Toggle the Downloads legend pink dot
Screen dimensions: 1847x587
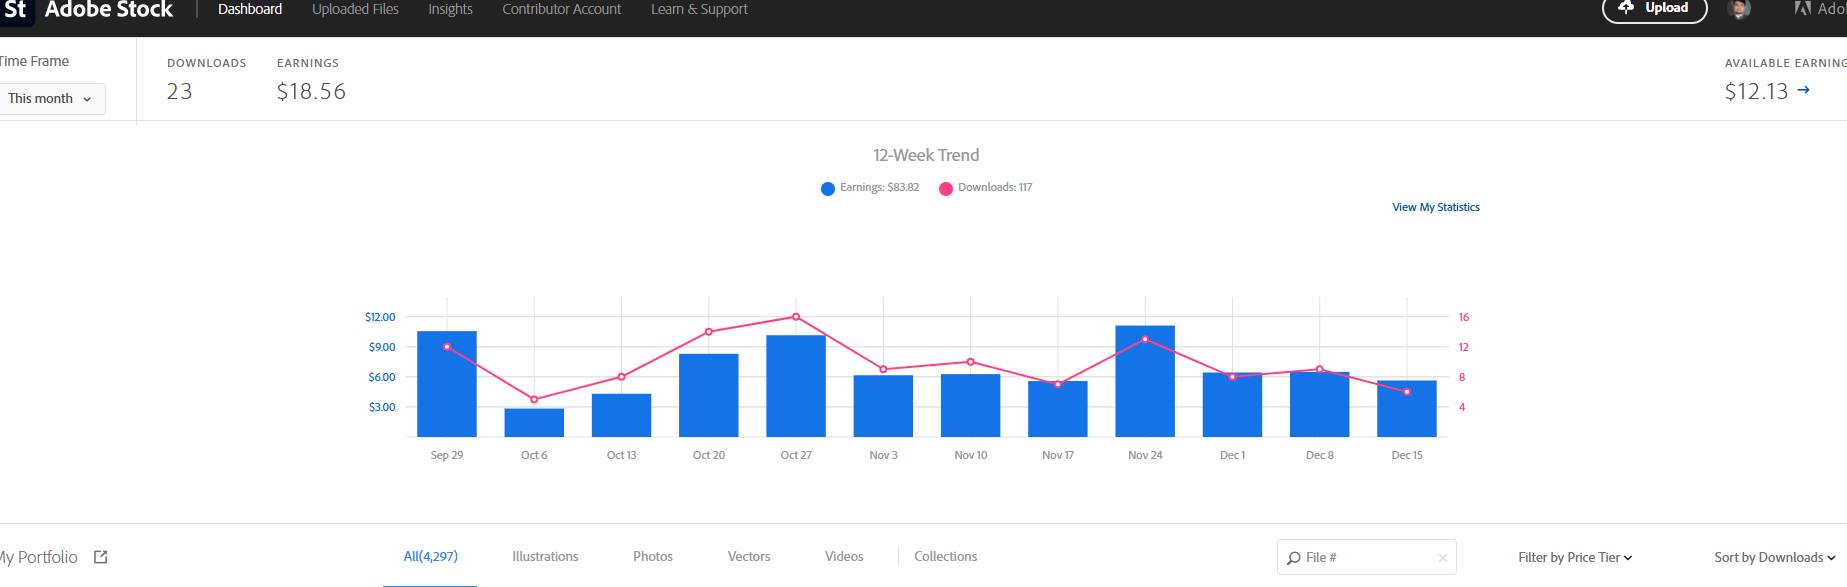(x=945, y=188)
